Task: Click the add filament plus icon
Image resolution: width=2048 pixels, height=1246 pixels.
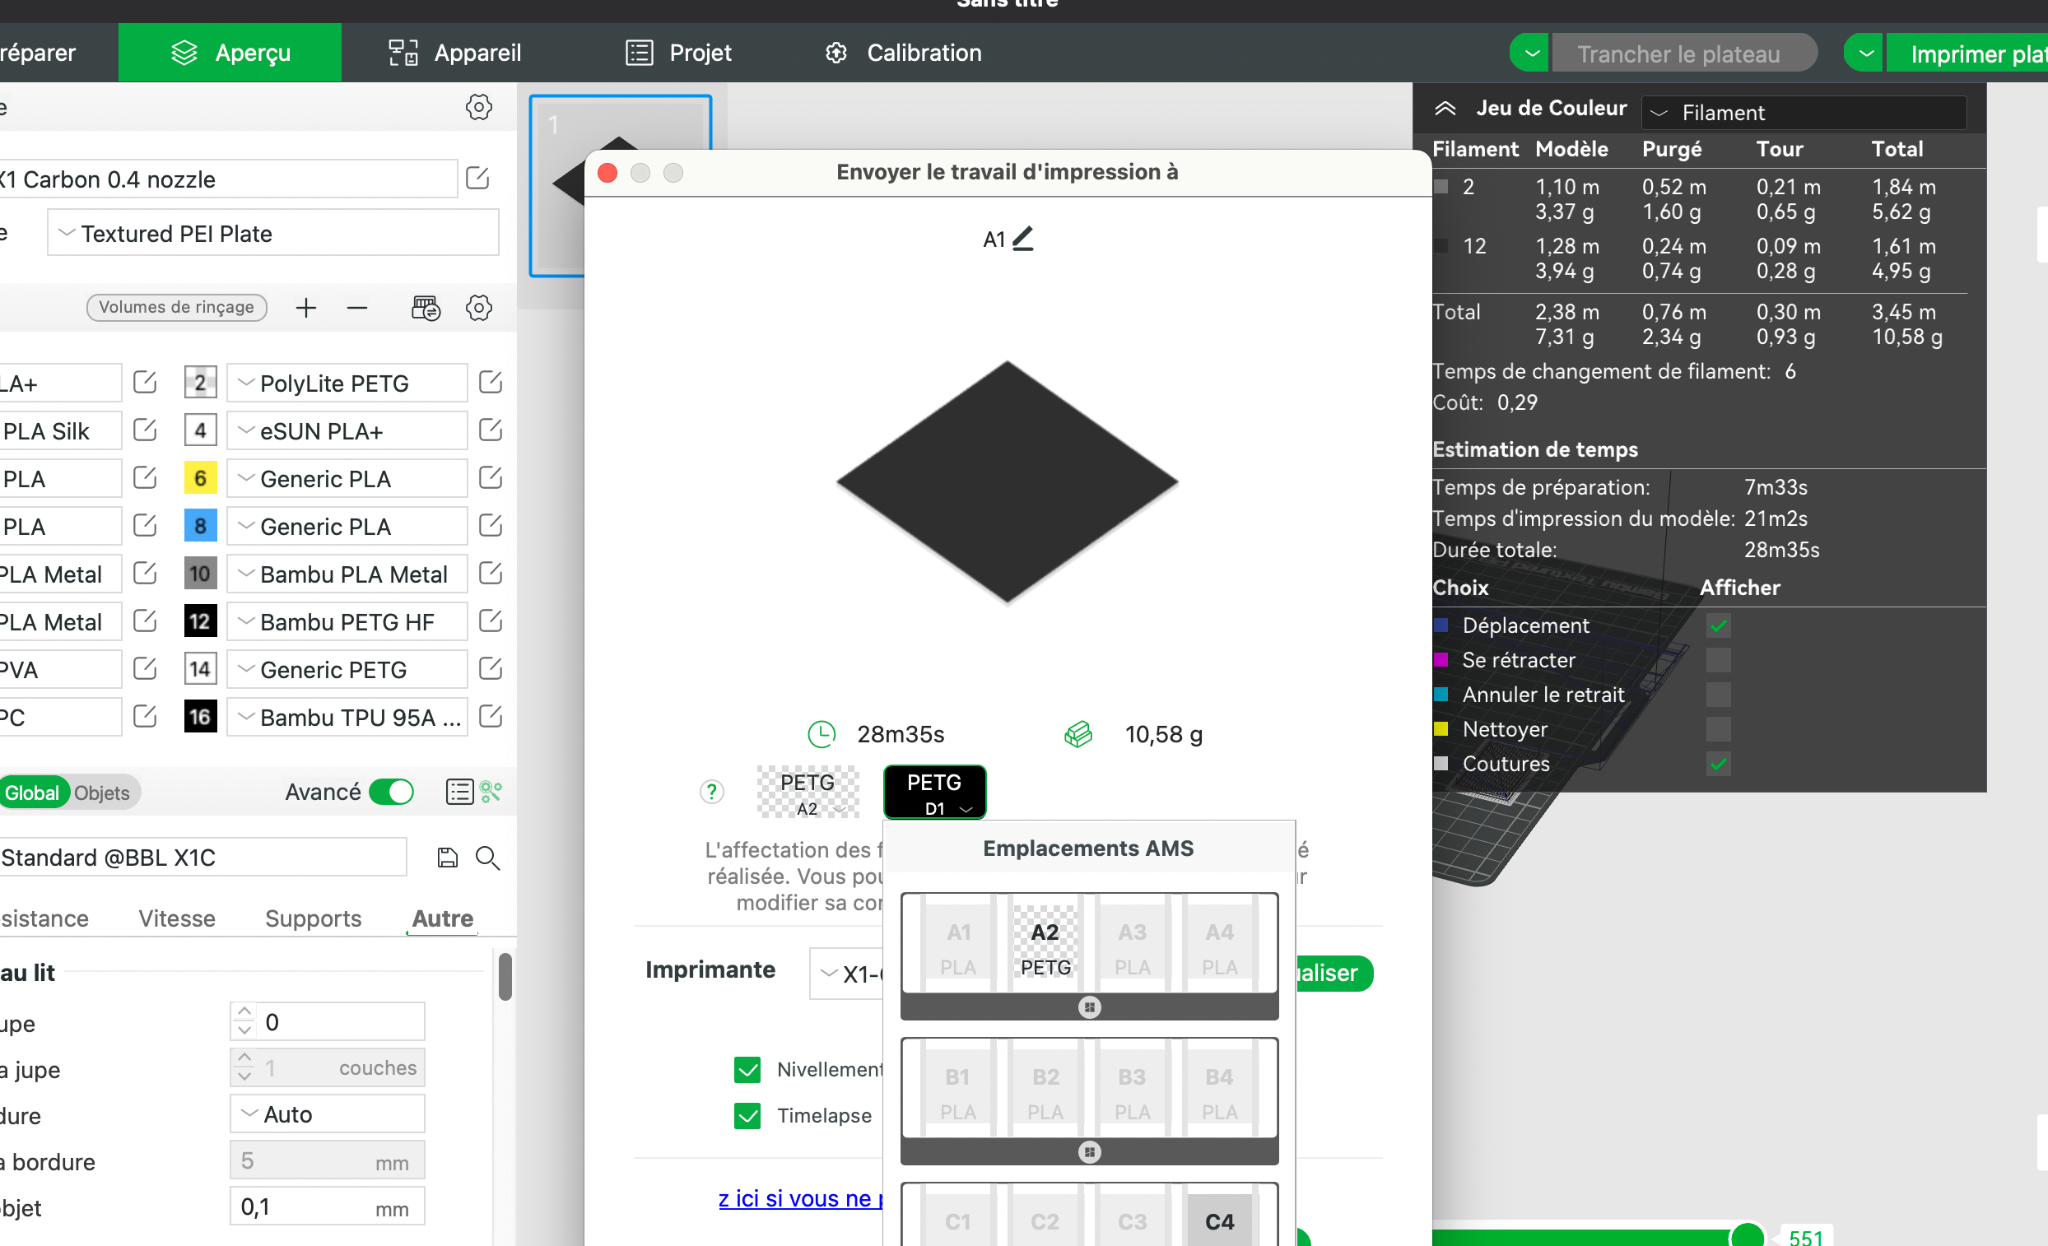Action: pyautogui.click(x=306, y=308)
